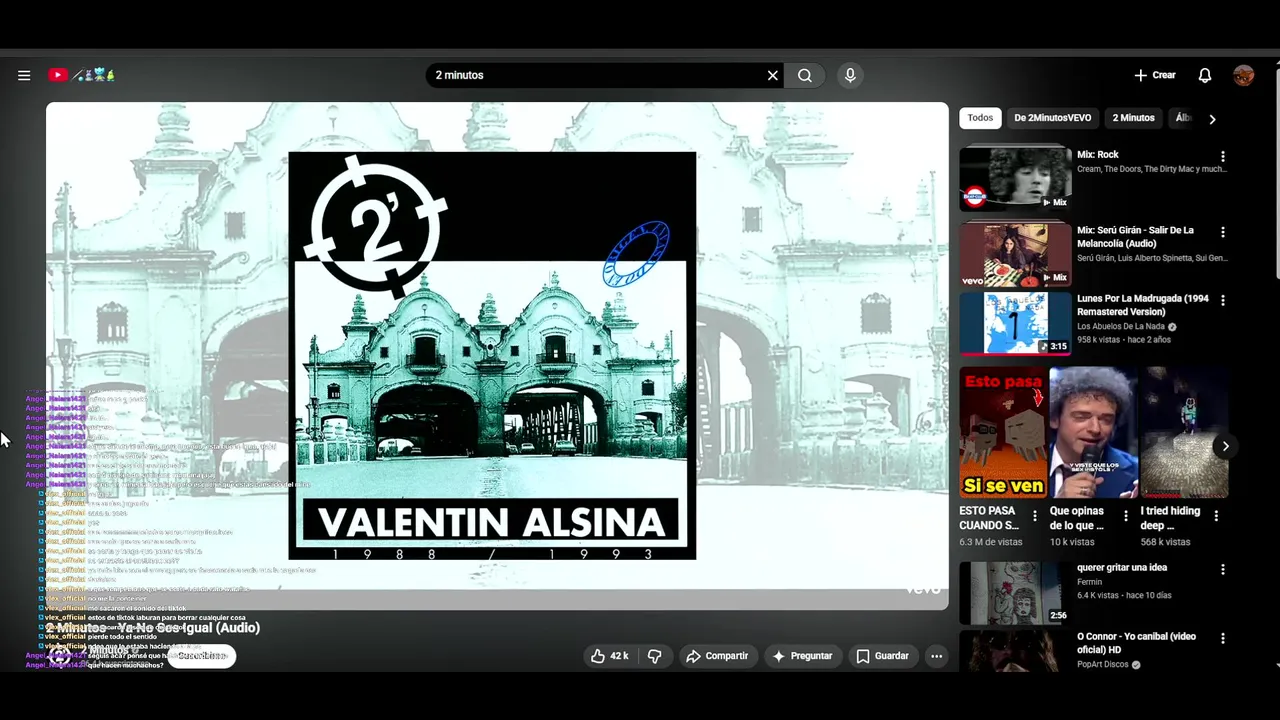
Task: Open options for 'Mix: Rock'
Action: click(1222, 157)
